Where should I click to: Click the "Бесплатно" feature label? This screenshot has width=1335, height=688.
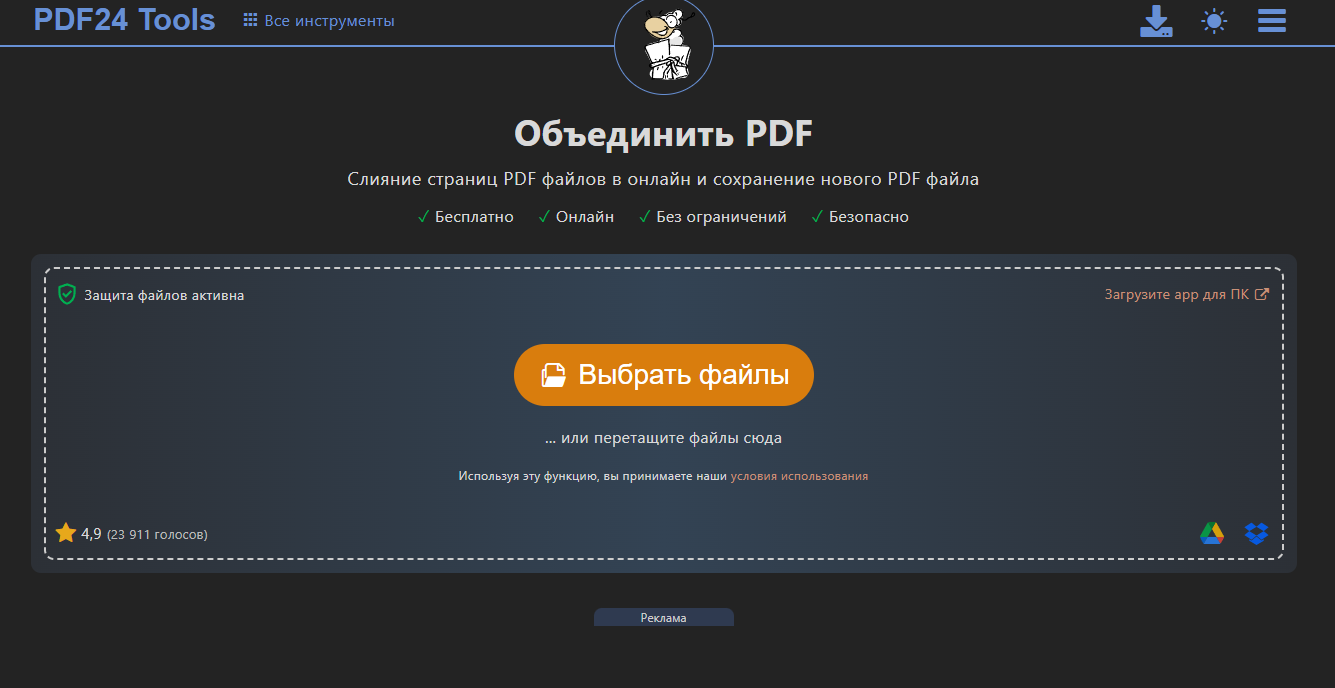[474, 216]
